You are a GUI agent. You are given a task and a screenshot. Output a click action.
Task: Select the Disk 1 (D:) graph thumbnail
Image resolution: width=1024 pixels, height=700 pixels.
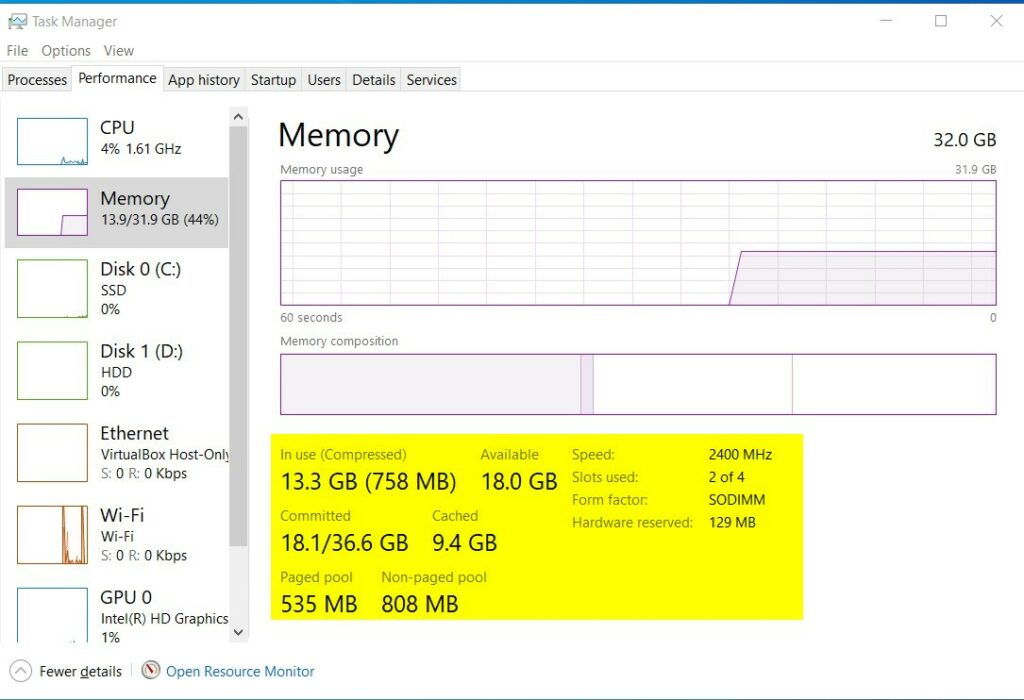coord(52,371)
